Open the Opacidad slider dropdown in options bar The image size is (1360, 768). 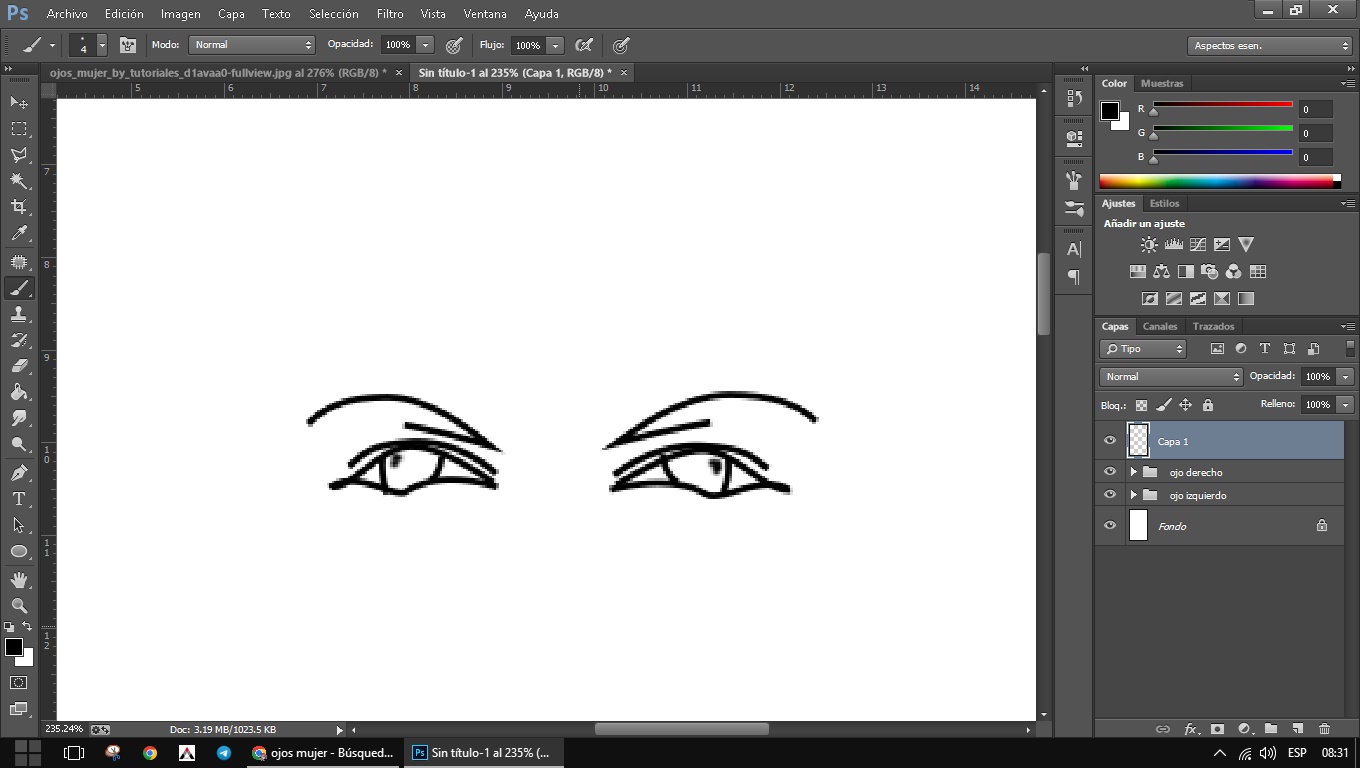tap(426, 45)
